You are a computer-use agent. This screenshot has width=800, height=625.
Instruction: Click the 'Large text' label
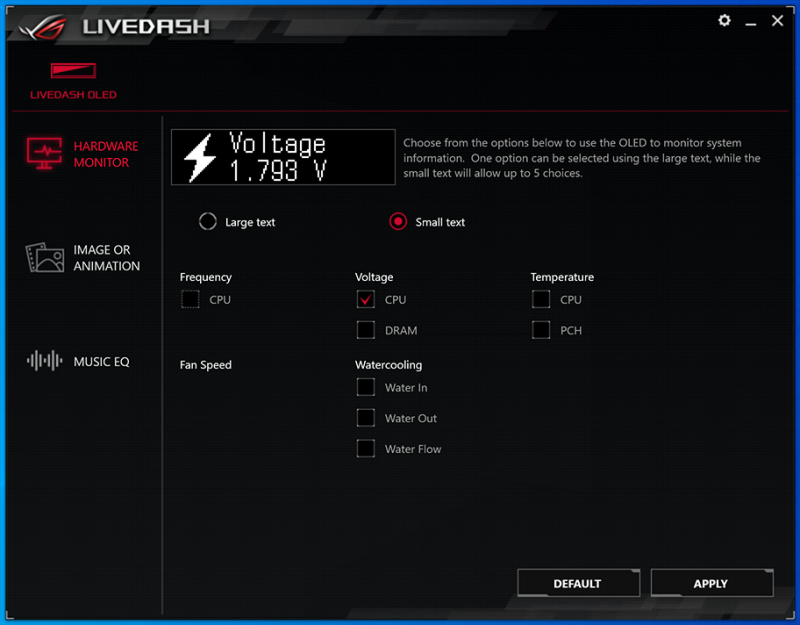tap(250, 222)
